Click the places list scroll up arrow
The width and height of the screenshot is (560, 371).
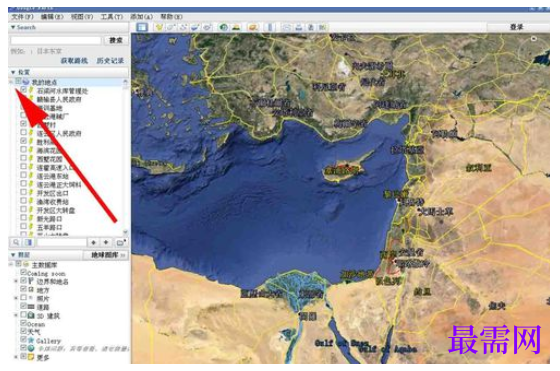125,82
